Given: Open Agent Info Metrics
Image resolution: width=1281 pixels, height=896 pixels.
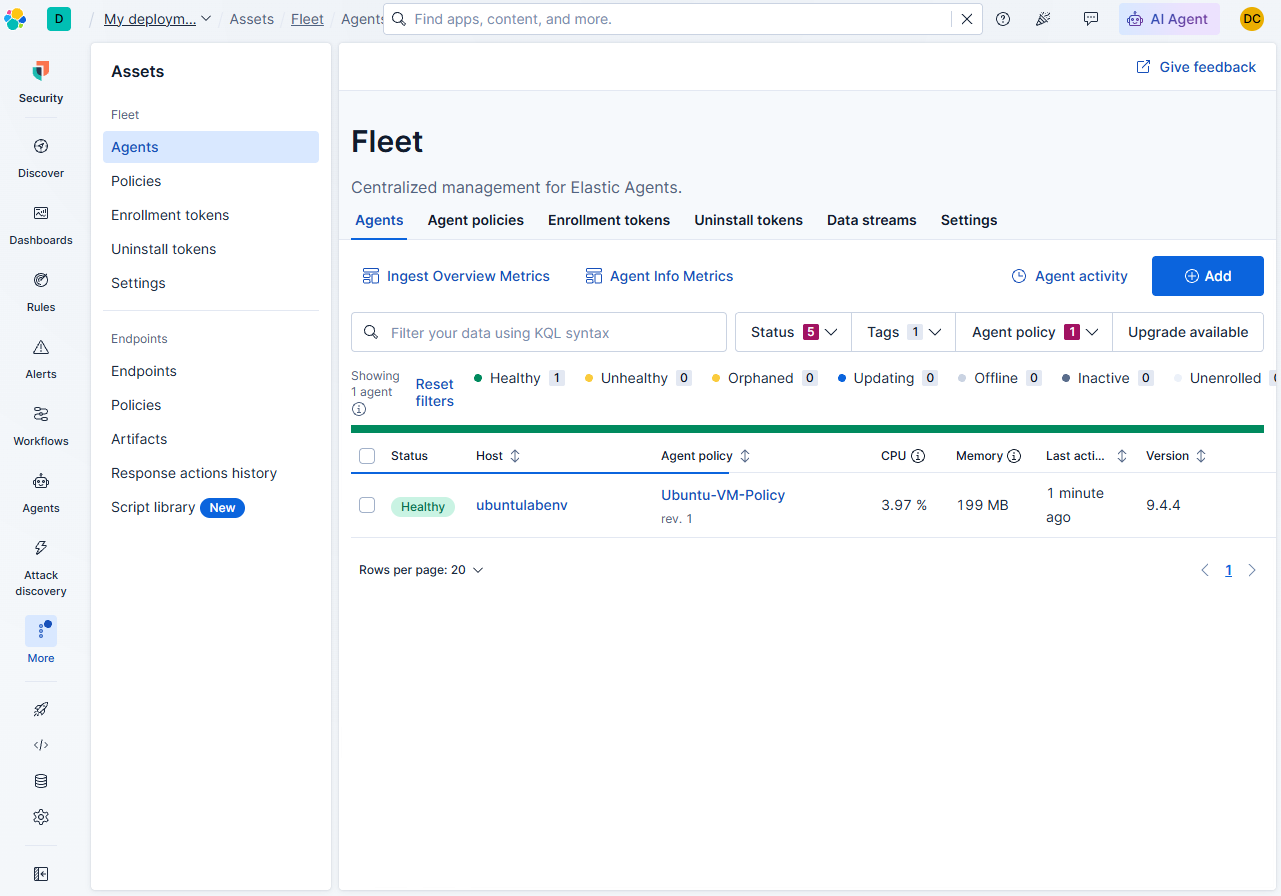Looking at the screenshot, I should click(x=660, y=276).
